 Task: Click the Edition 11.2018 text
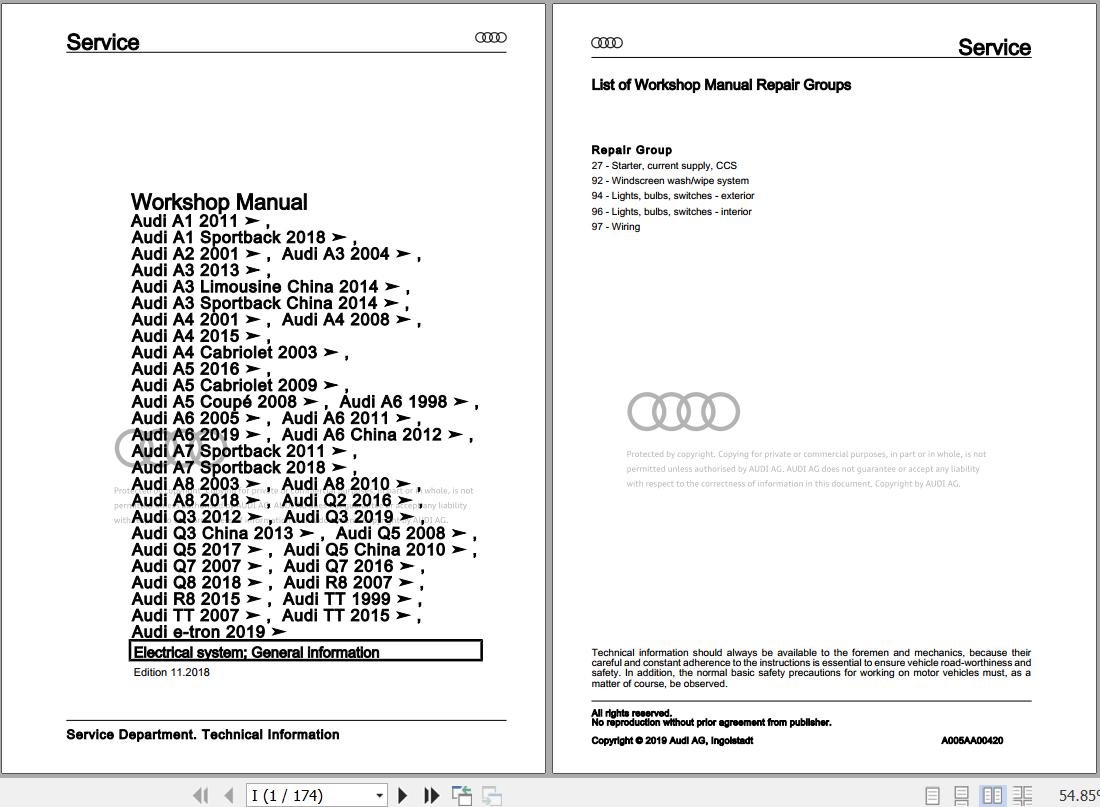click(x=172, y=672)
